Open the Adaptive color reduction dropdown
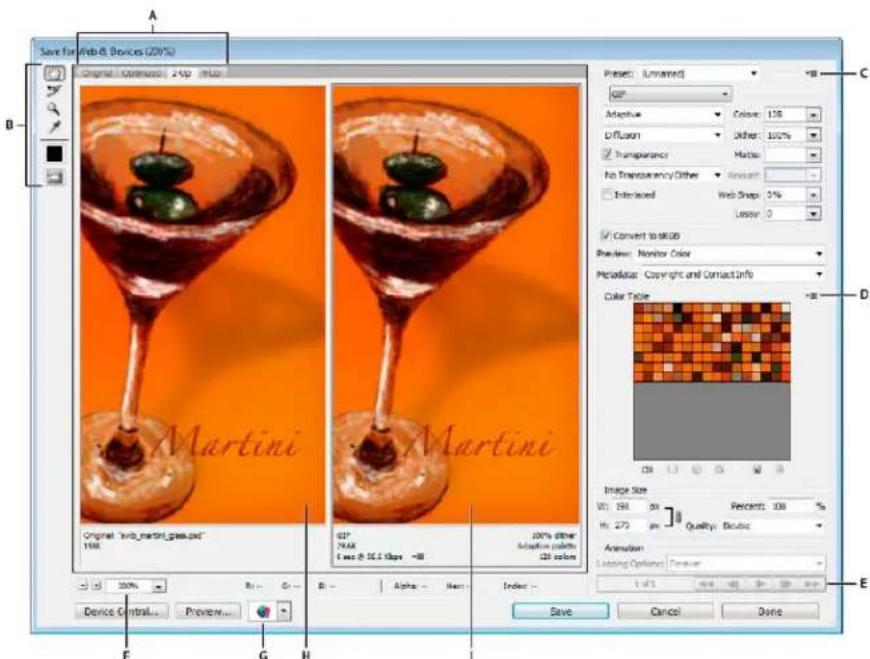Screen dimensions: 870x659 point(663,114)
